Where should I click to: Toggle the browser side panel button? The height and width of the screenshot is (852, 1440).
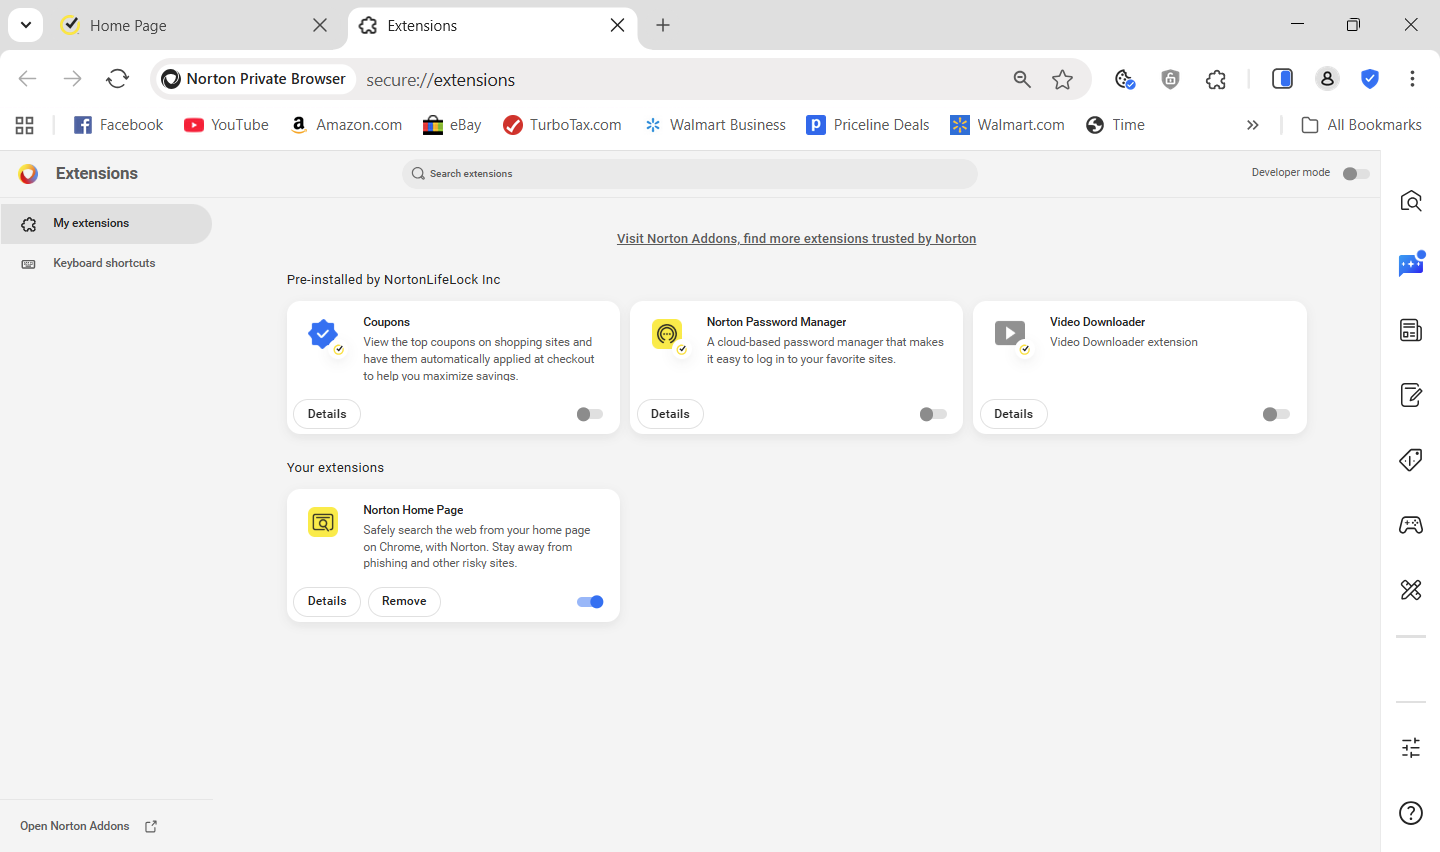tap(1282, 79)
